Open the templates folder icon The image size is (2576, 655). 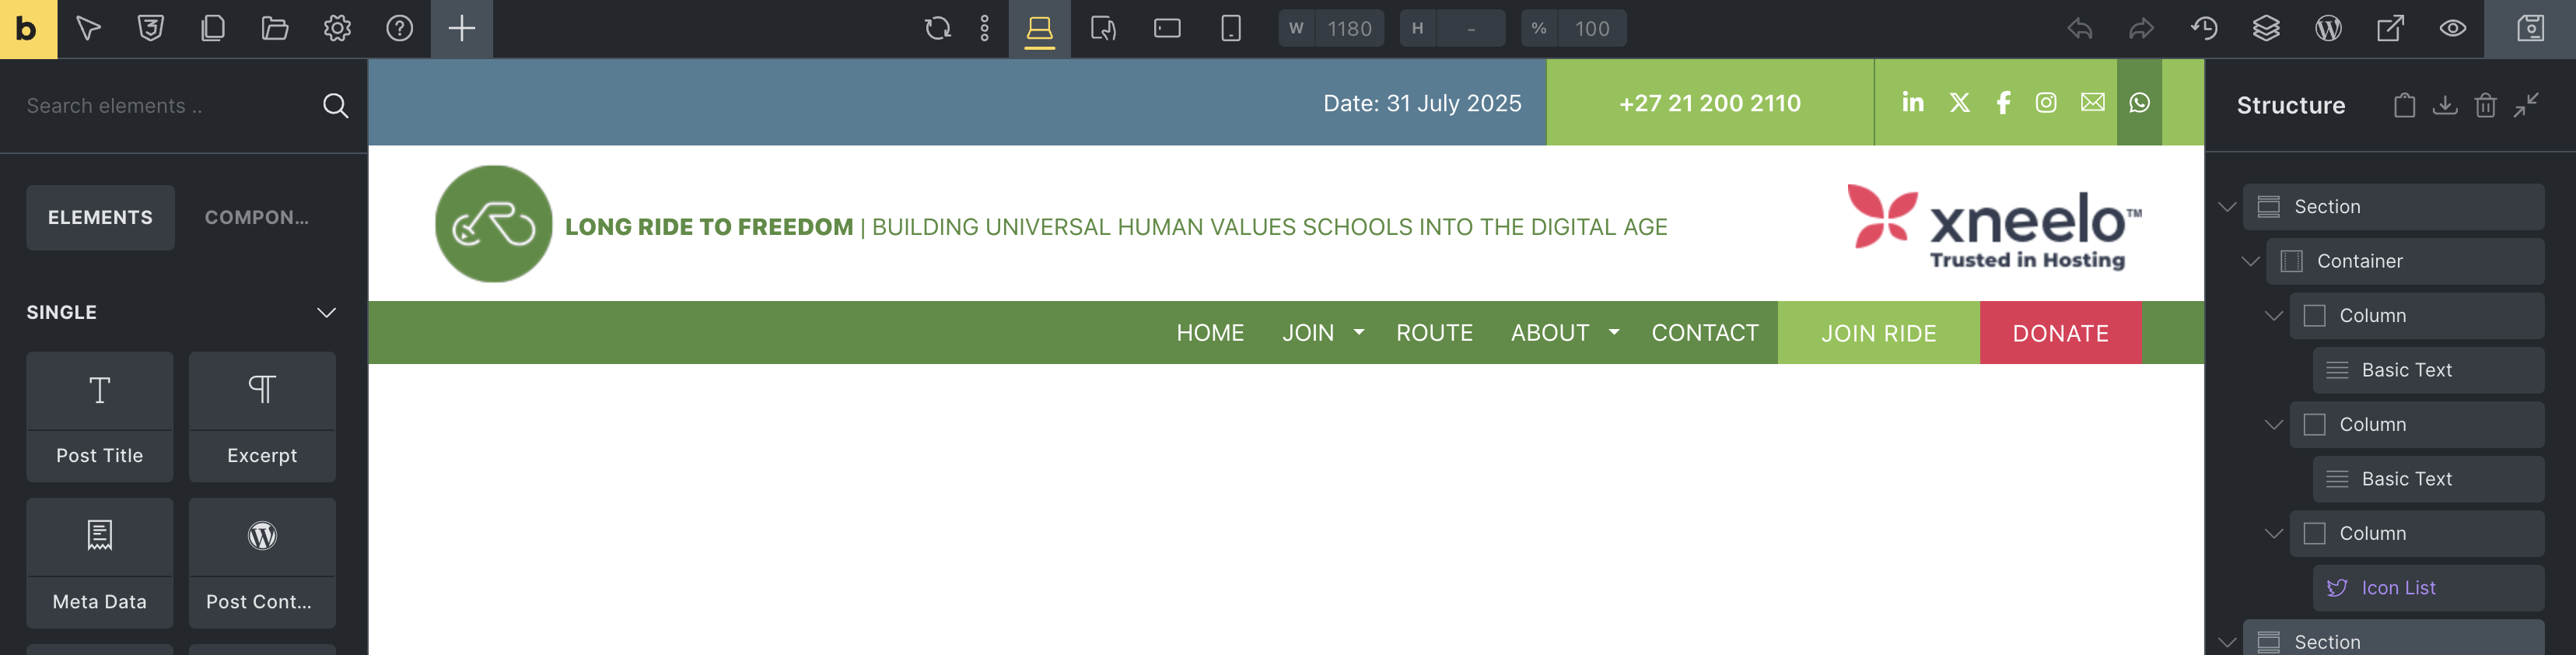[275, 29]
